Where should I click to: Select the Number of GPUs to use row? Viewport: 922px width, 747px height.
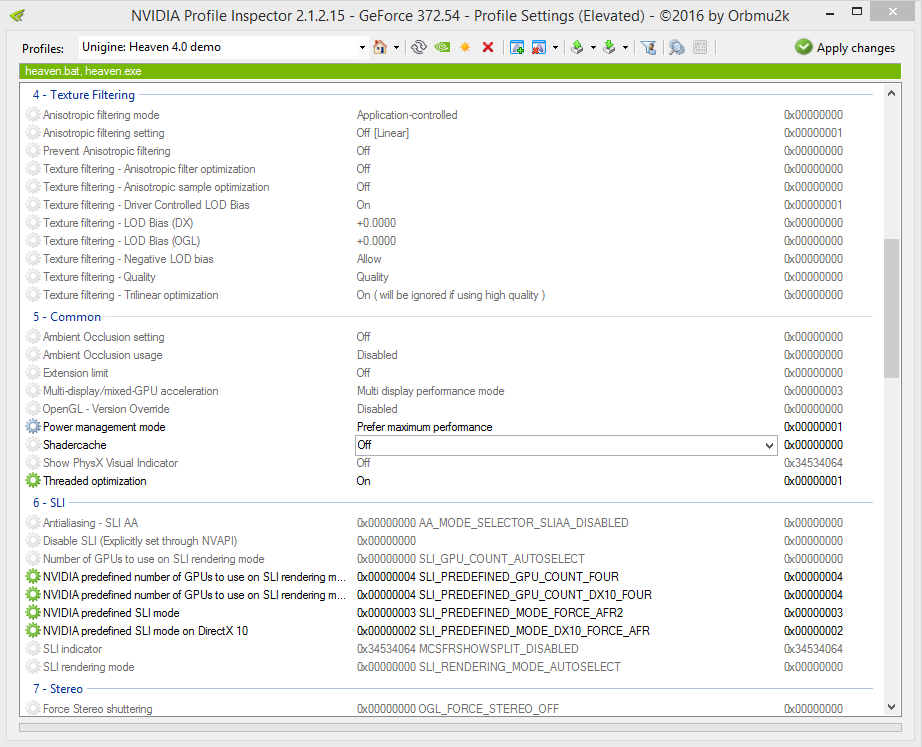coord(153,559)
